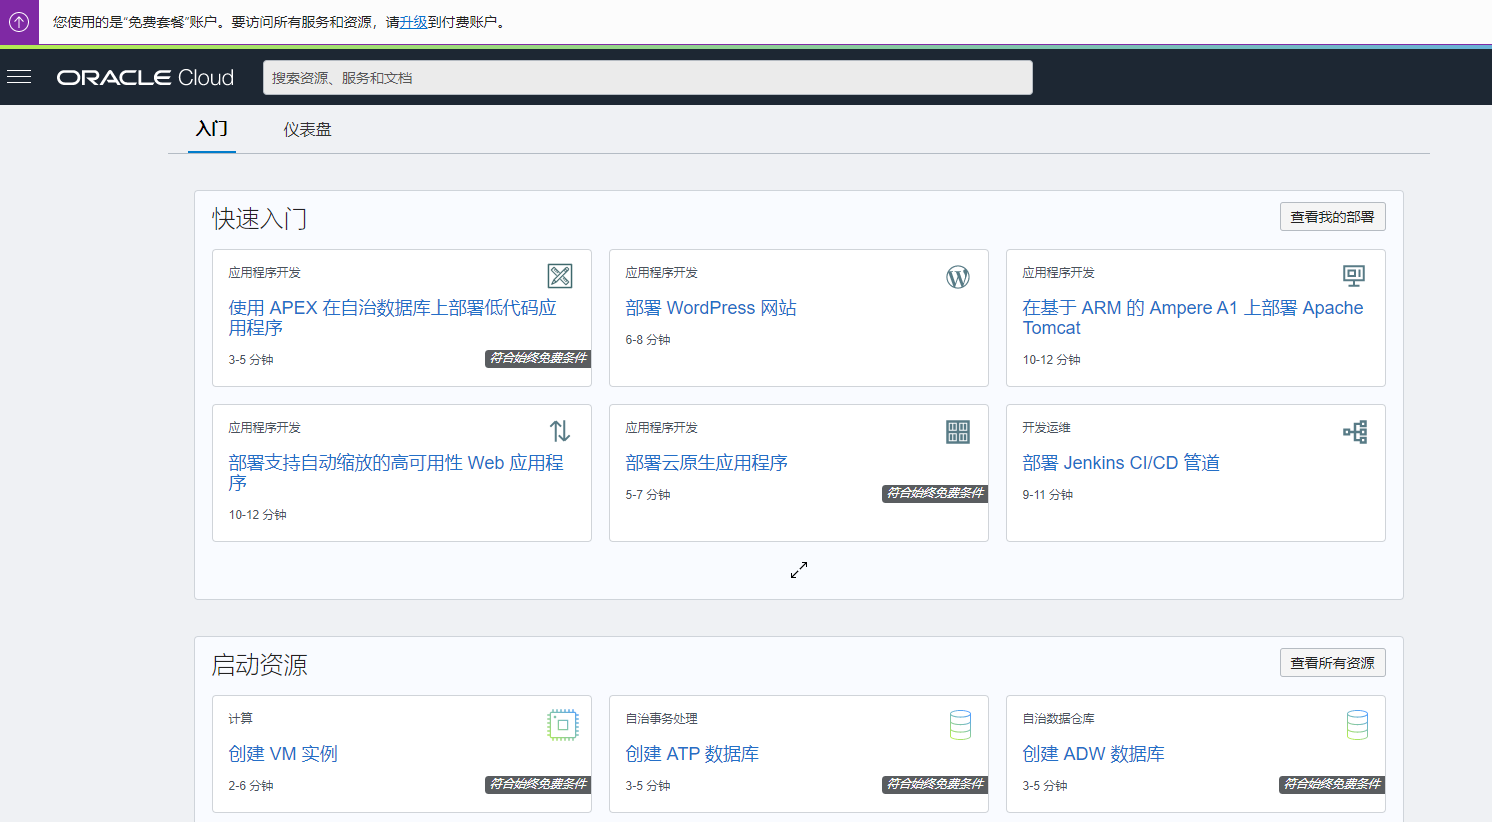Viewport: 1492px width, 822px height.
Task: Click the Jenkins CI/CD pipeline icon
Action: (x=1355, y=432)
